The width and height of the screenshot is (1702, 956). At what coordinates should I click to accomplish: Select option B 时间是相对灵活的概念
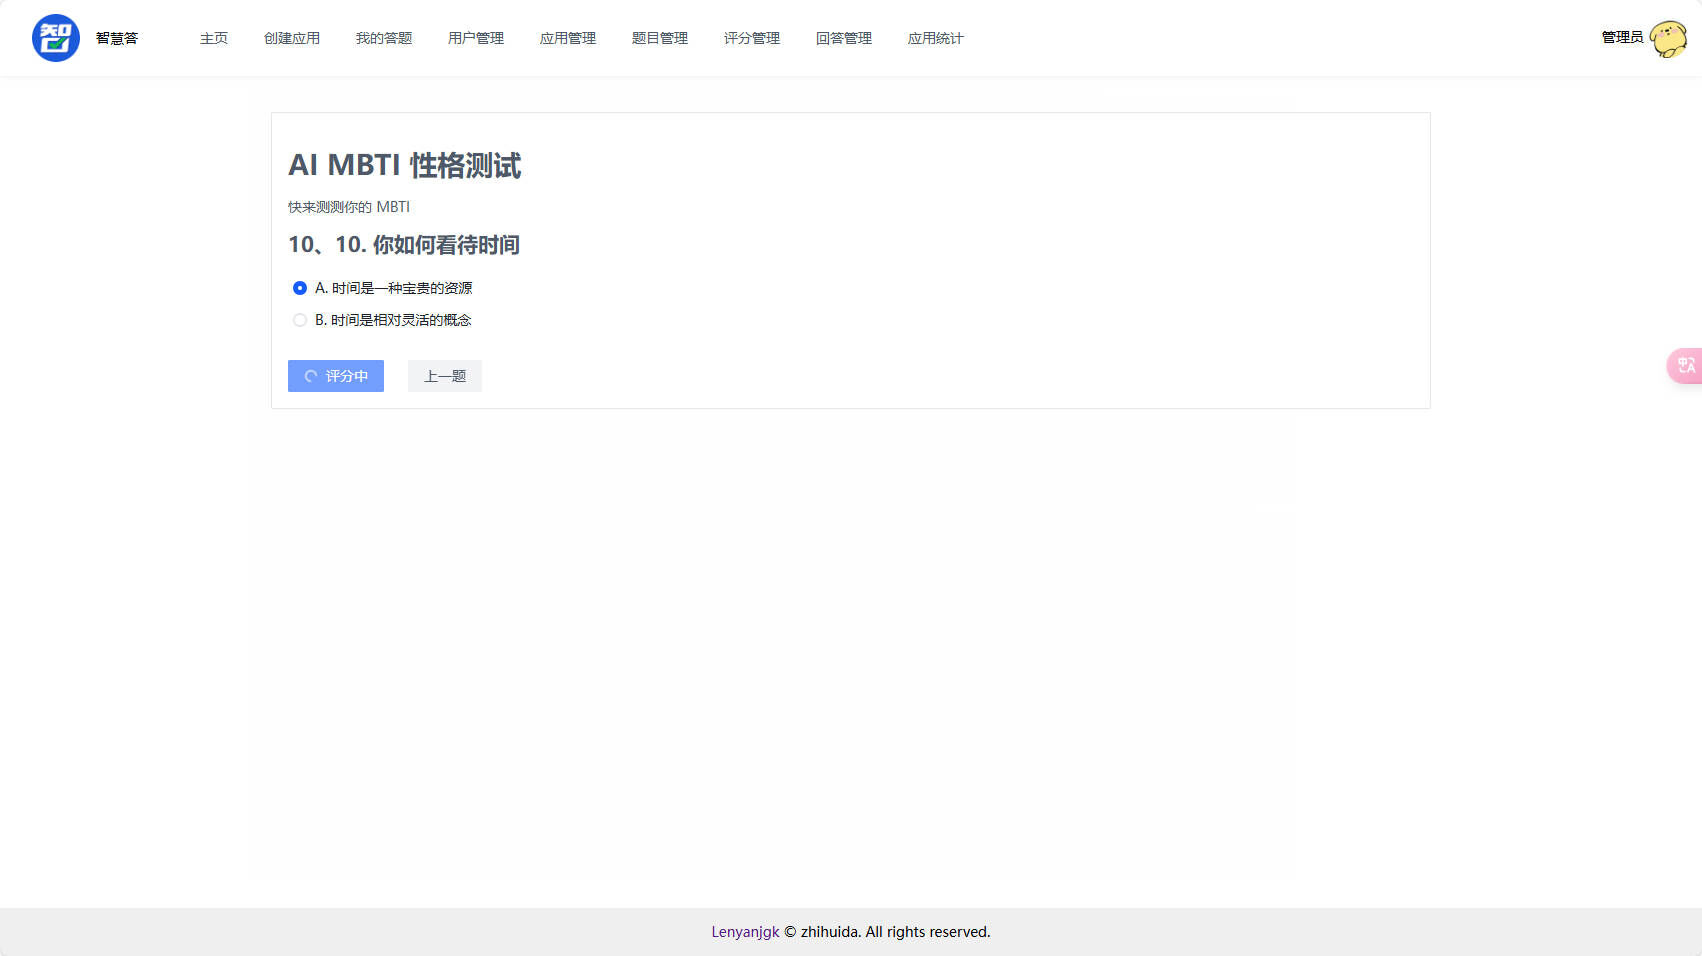tap(299, 320)
